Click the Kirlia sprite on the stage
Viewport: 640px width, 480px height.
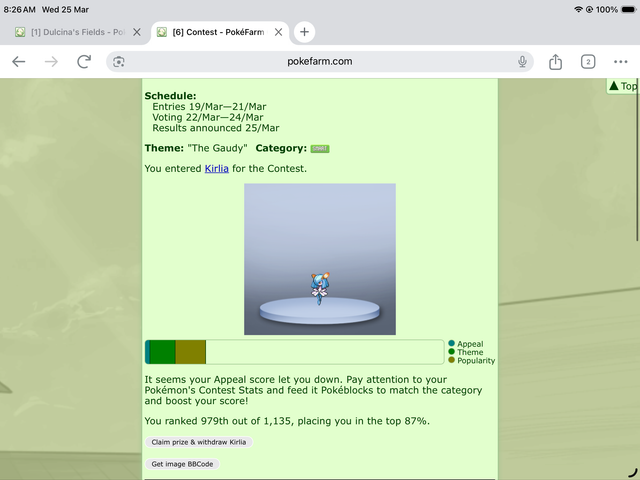click(320, 289)
